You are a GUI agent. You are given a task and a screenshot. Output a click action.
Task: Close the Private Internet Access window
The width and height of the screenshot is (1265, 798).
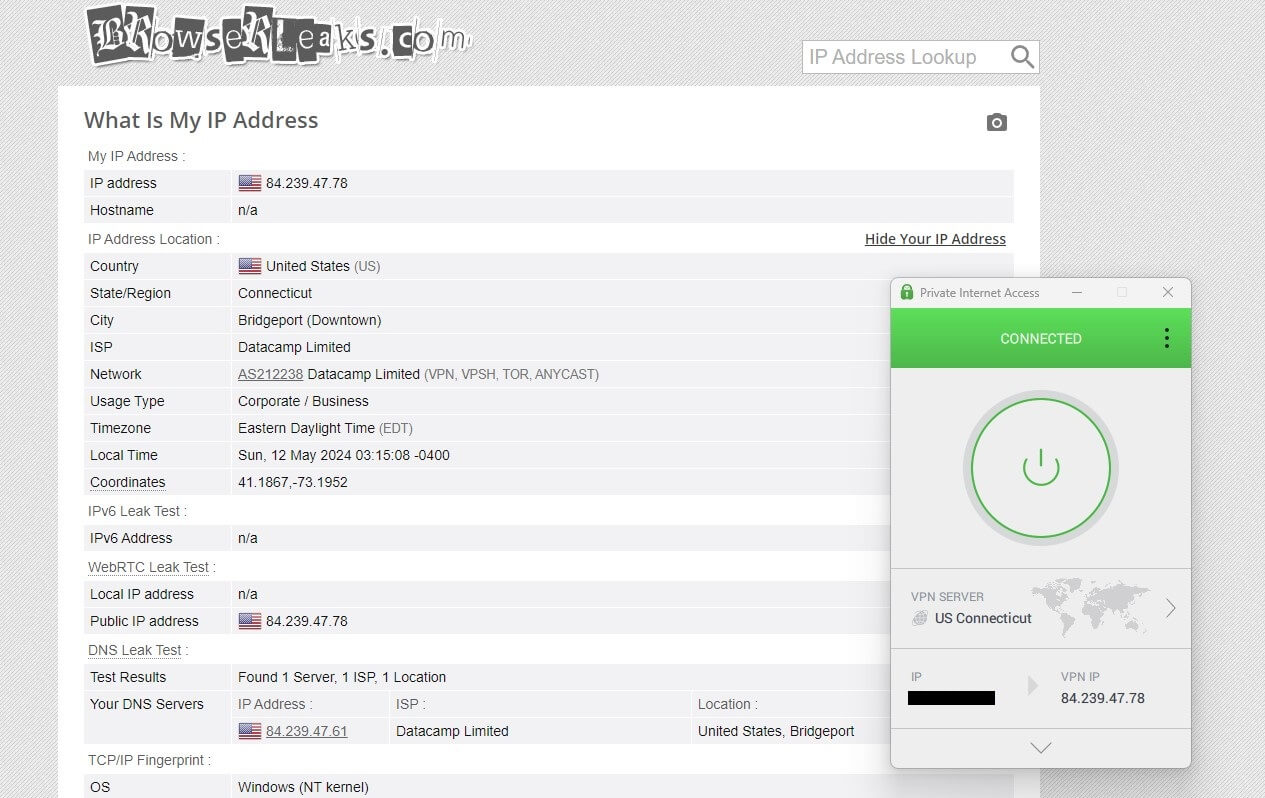[1167, 292]
